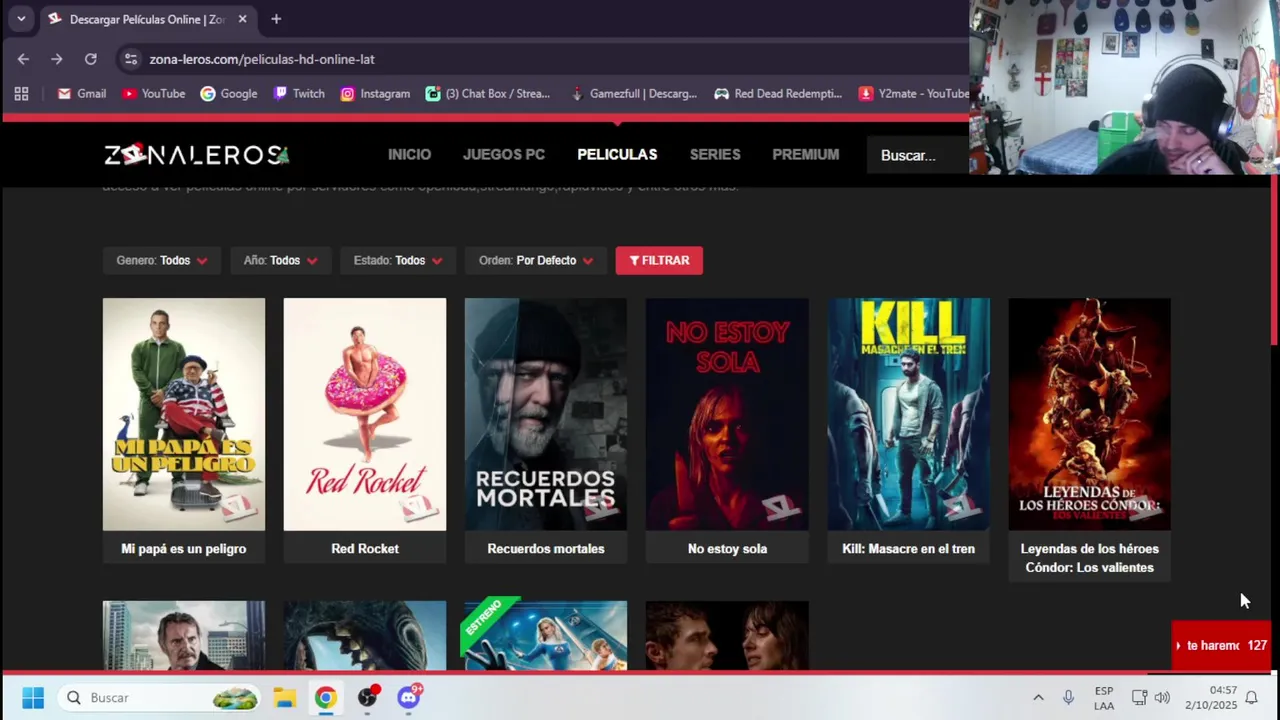Open the Chrome apps grid icon
1280x720 pixels.
[21, 94]
